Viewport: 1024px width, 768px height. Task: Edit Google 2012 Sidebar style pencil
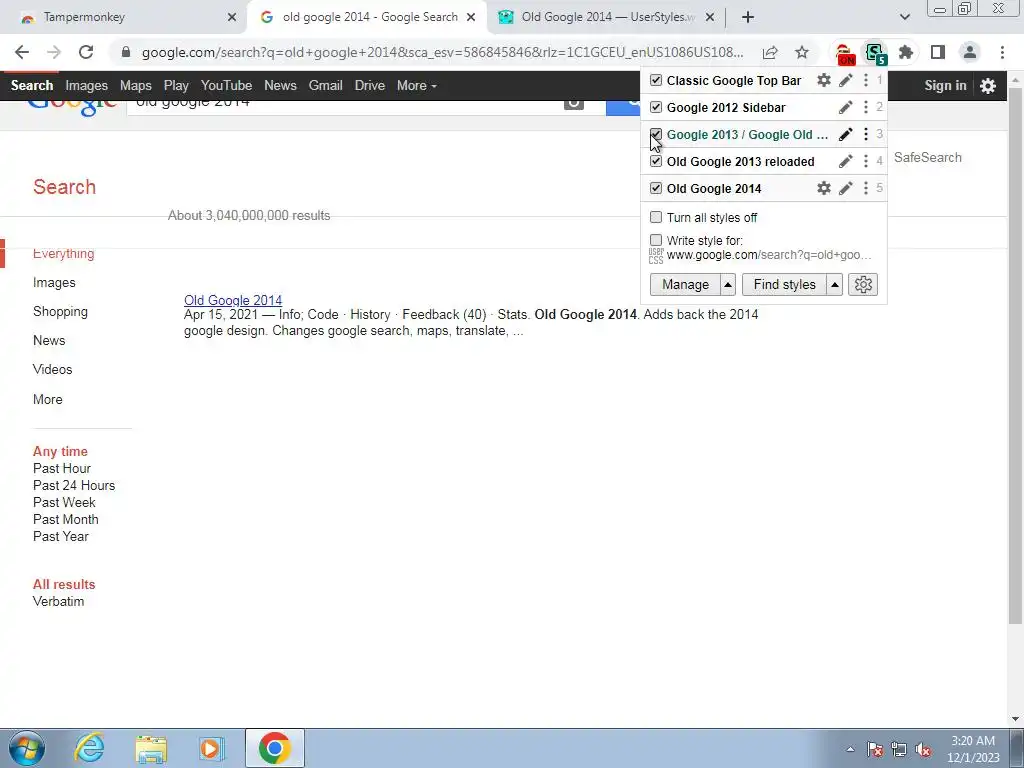[x=846, y=107]
